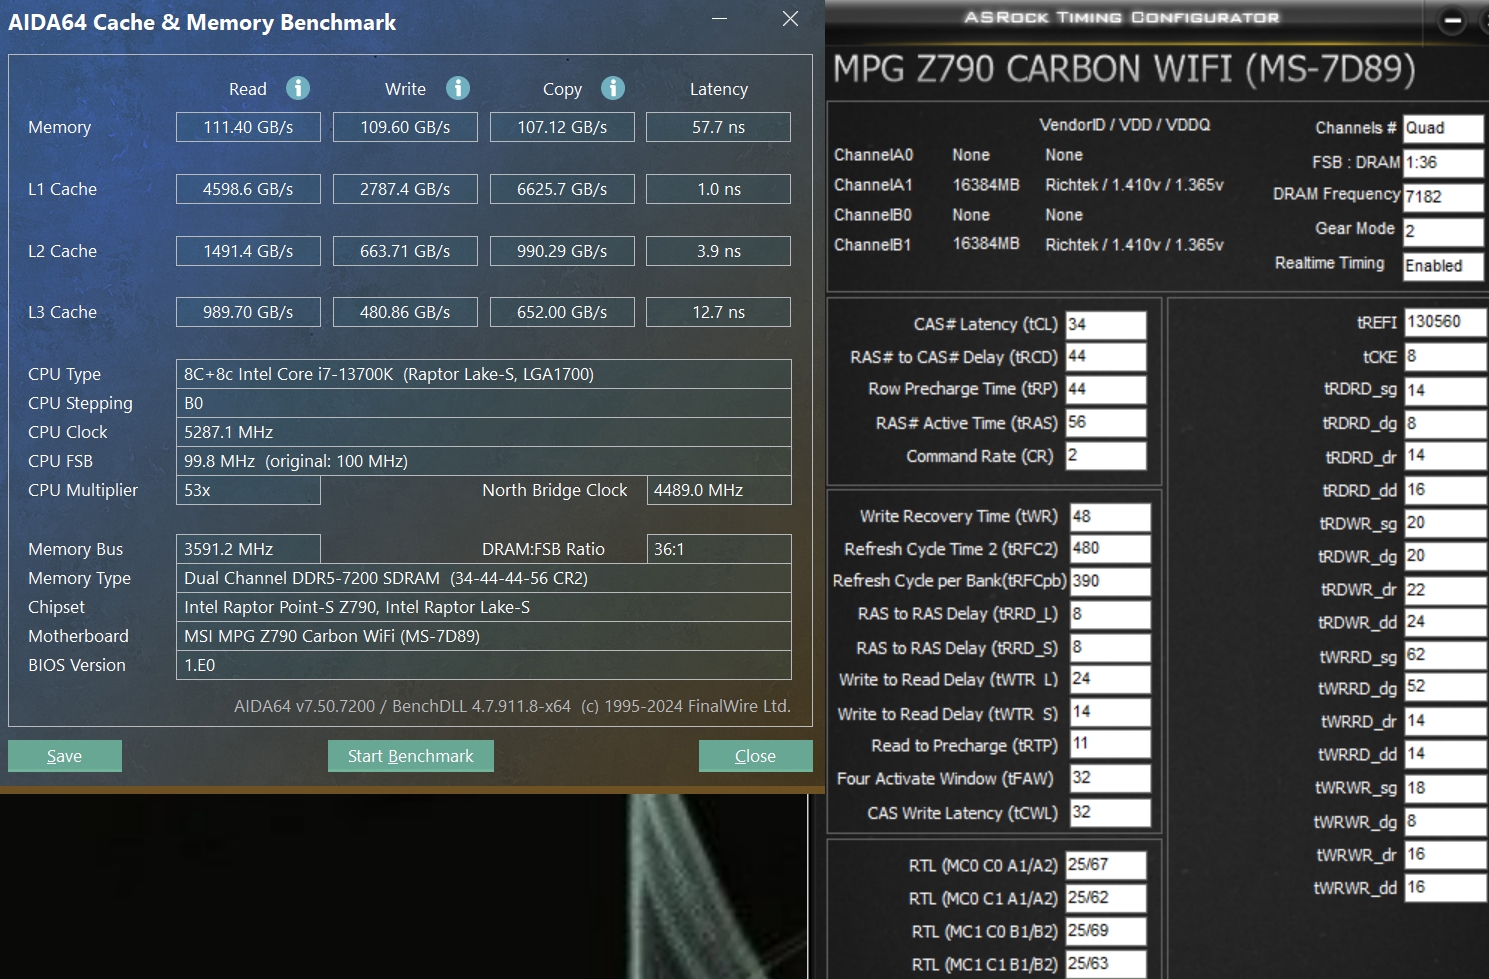Click the tWRWR_sg field showing 18
1489x979 pixels.
[1445, 788]
